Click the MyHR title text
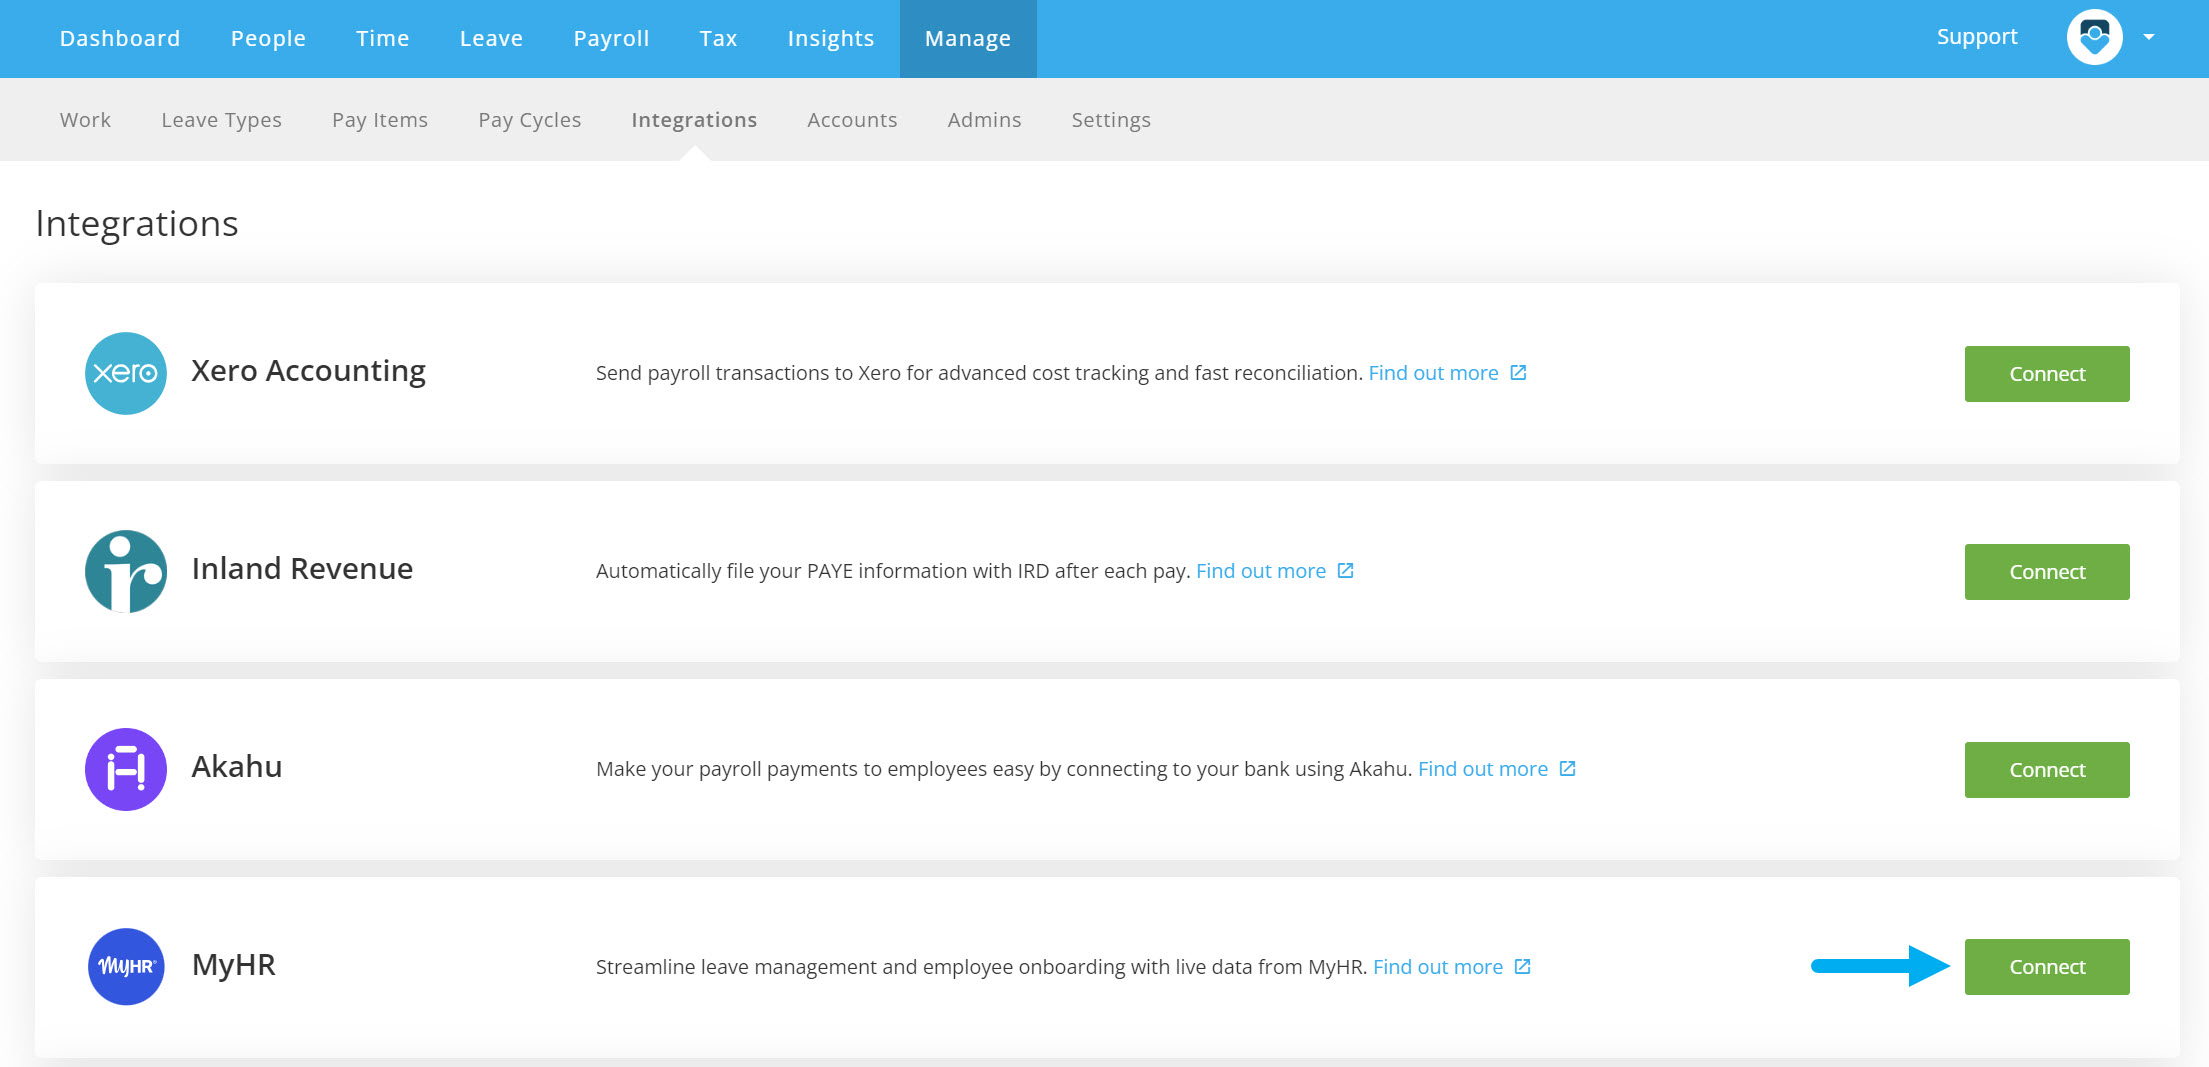This screenshot has width=2209, height=1067. (233, 965)
